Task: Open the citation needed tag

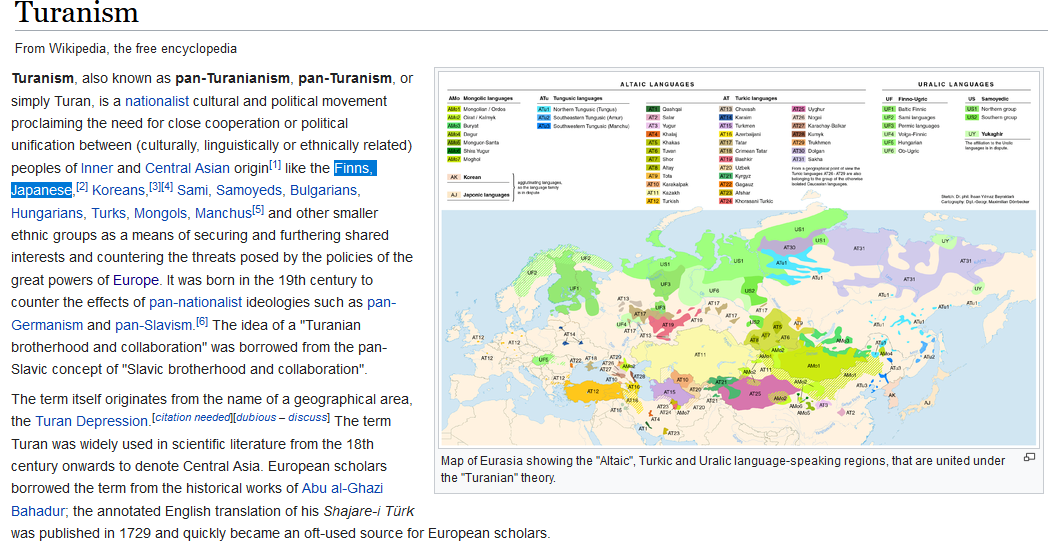Action: pyautogui.click(x=193, y=417)
